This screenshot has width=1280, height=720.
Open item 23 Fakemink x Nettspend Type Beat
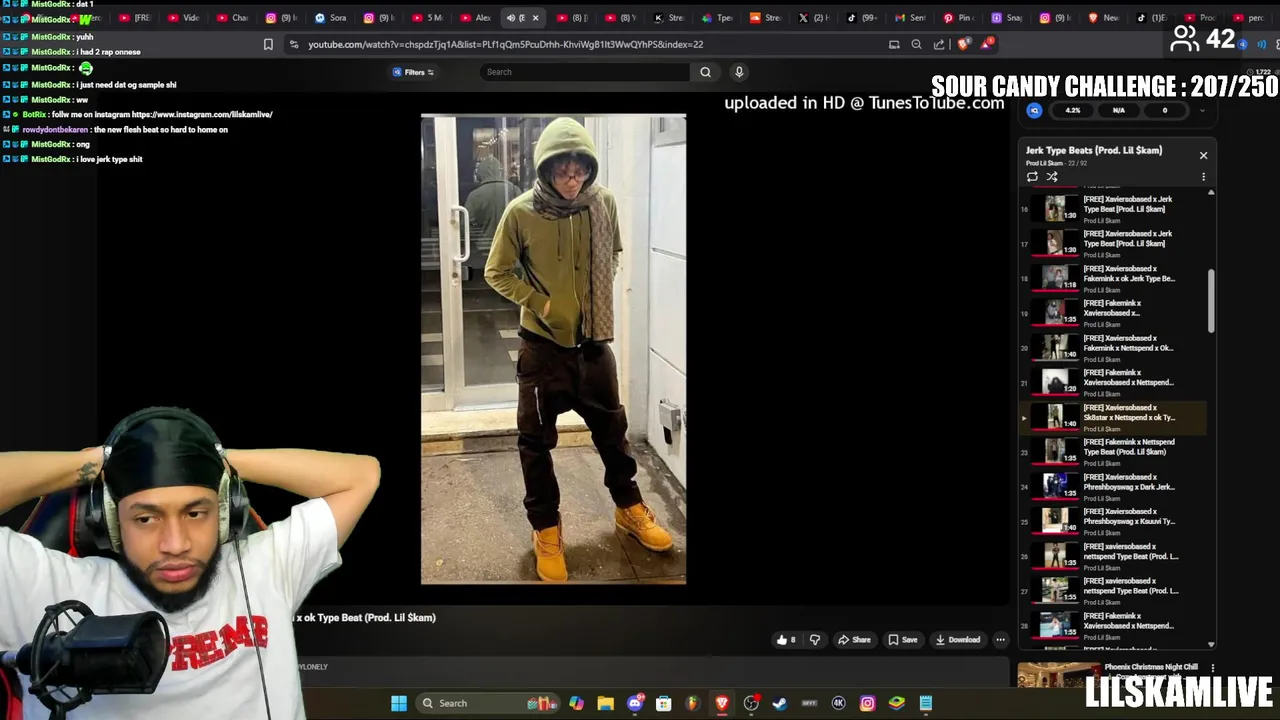1112,451
